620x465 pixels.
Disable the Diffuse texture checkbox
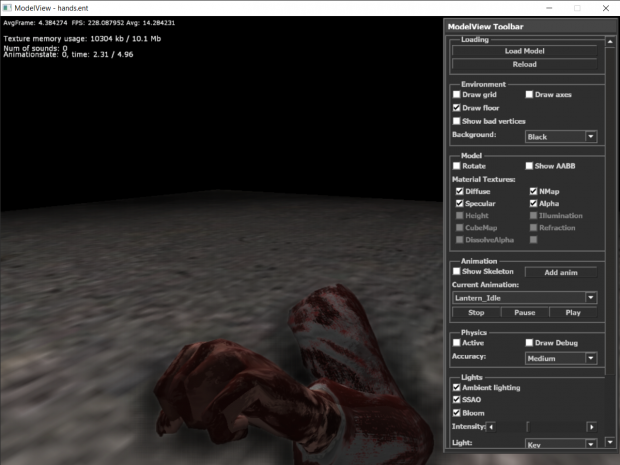click(459, 191)
